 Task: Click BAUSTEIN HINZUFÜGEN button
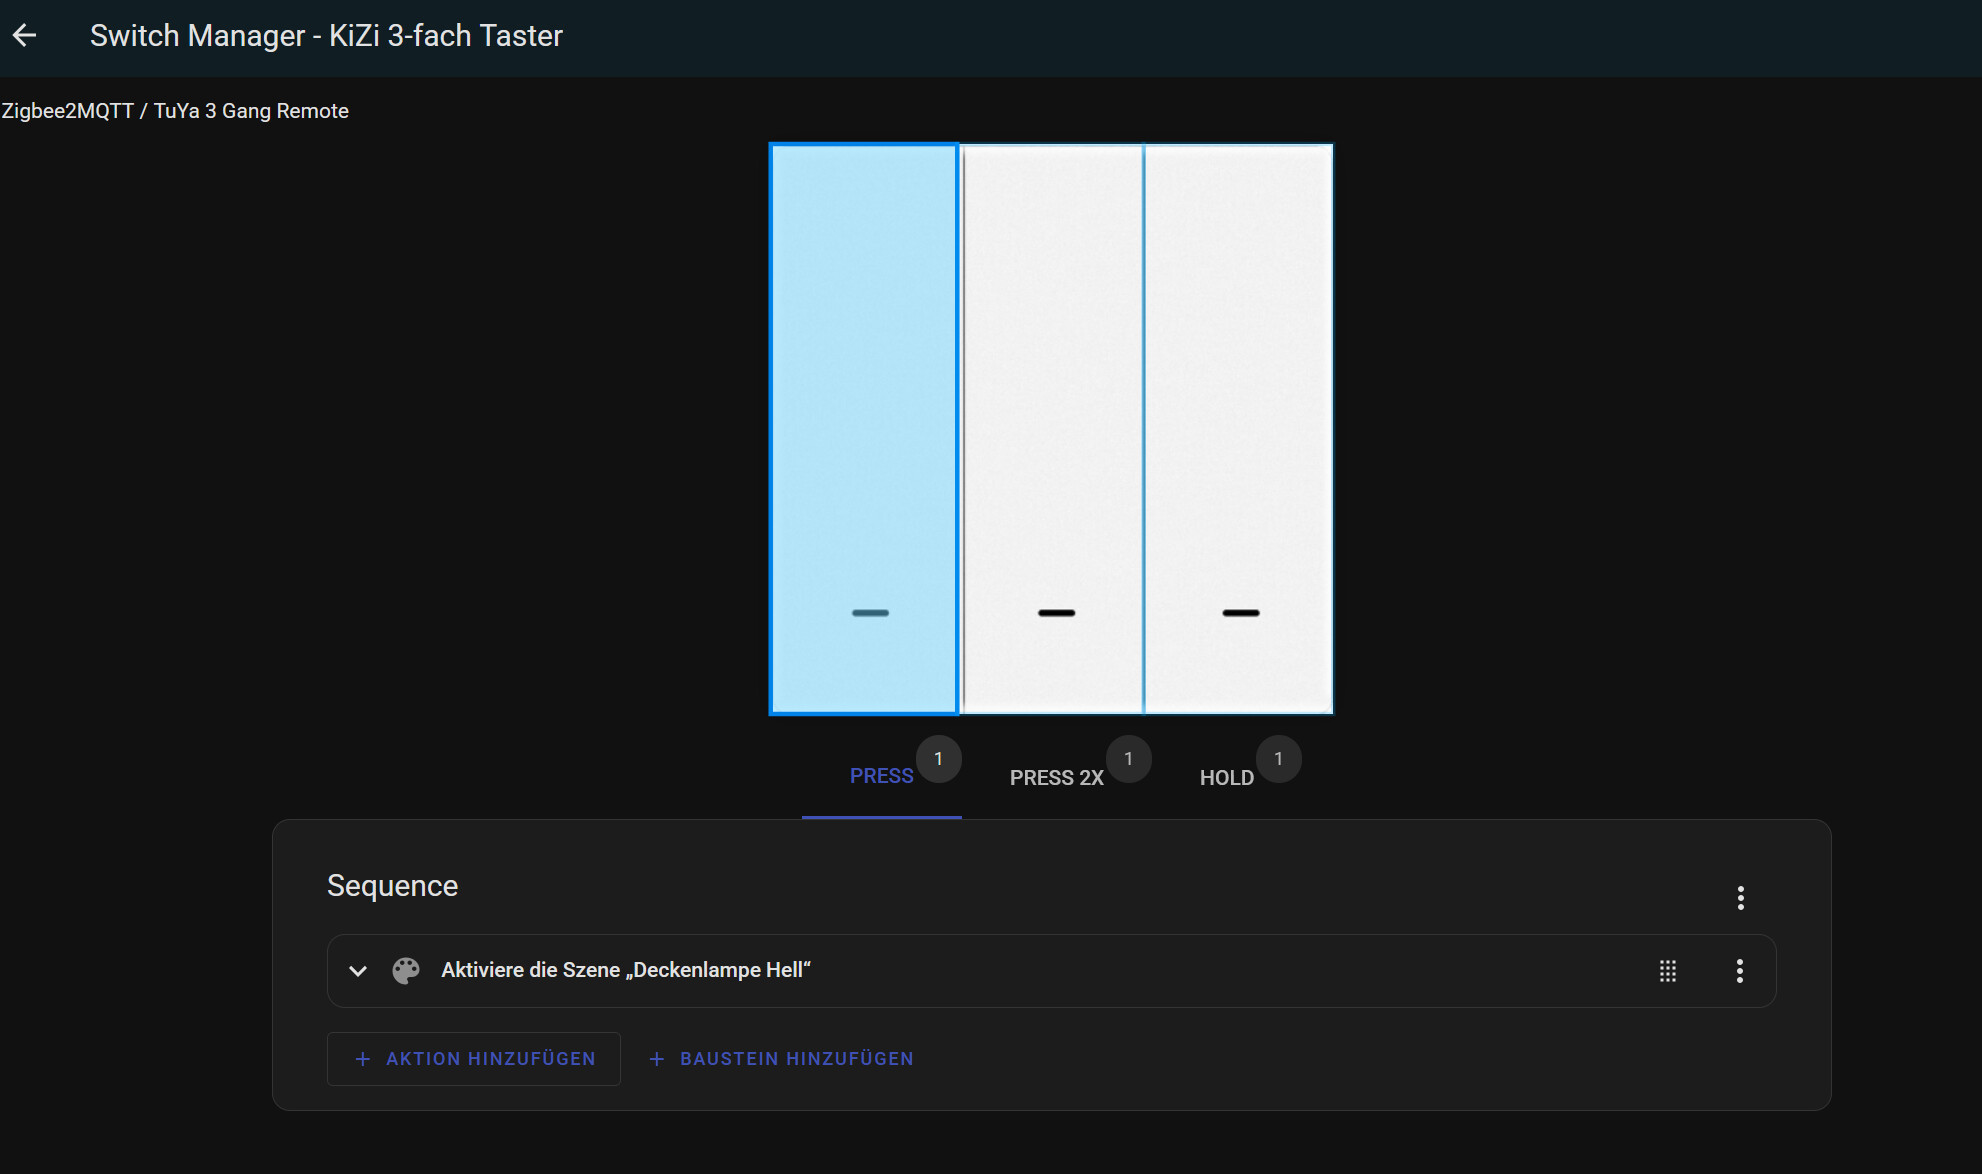click(x=781, y=1059)
